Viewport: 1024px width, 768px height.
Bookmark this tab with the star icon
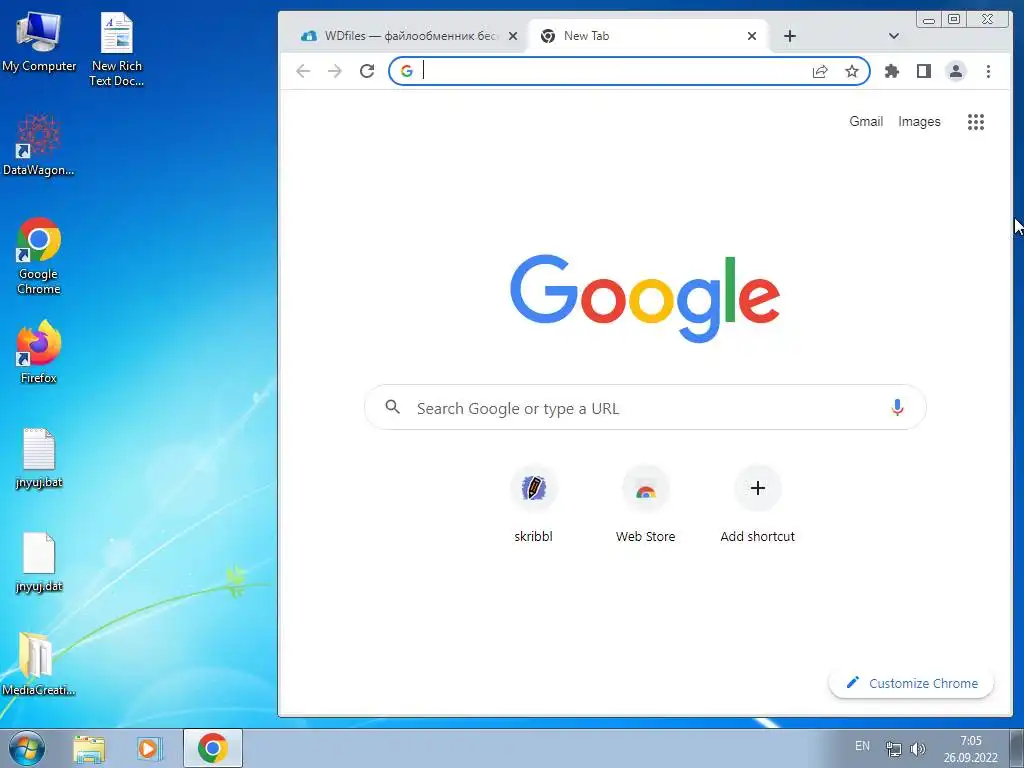point(852,71)
